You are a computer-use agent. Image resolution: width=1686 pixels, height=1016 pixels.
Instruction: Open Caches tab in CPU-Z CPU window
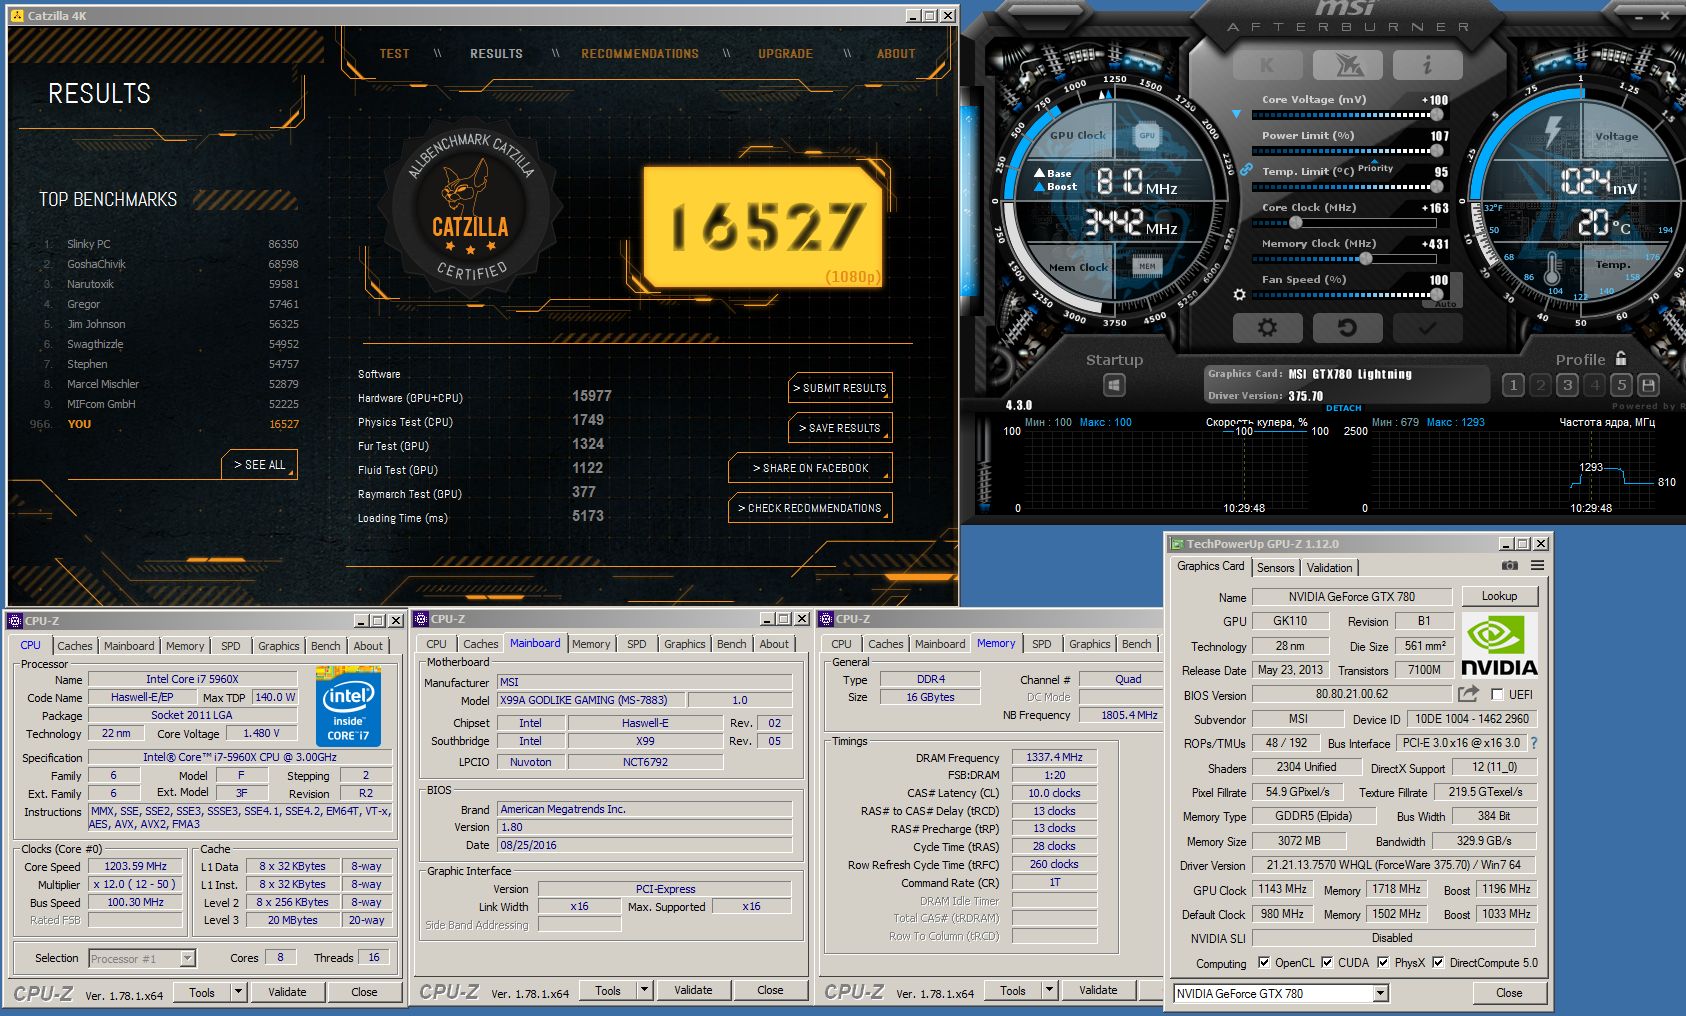click(x=75, y=646)
